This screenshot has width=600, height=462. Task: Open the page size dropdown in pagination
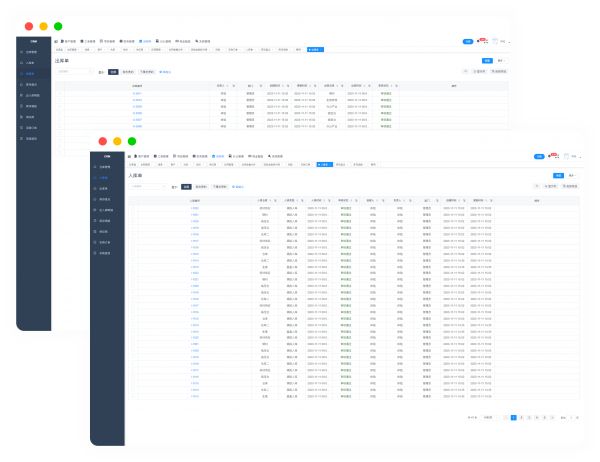click(x=487, y=417)
